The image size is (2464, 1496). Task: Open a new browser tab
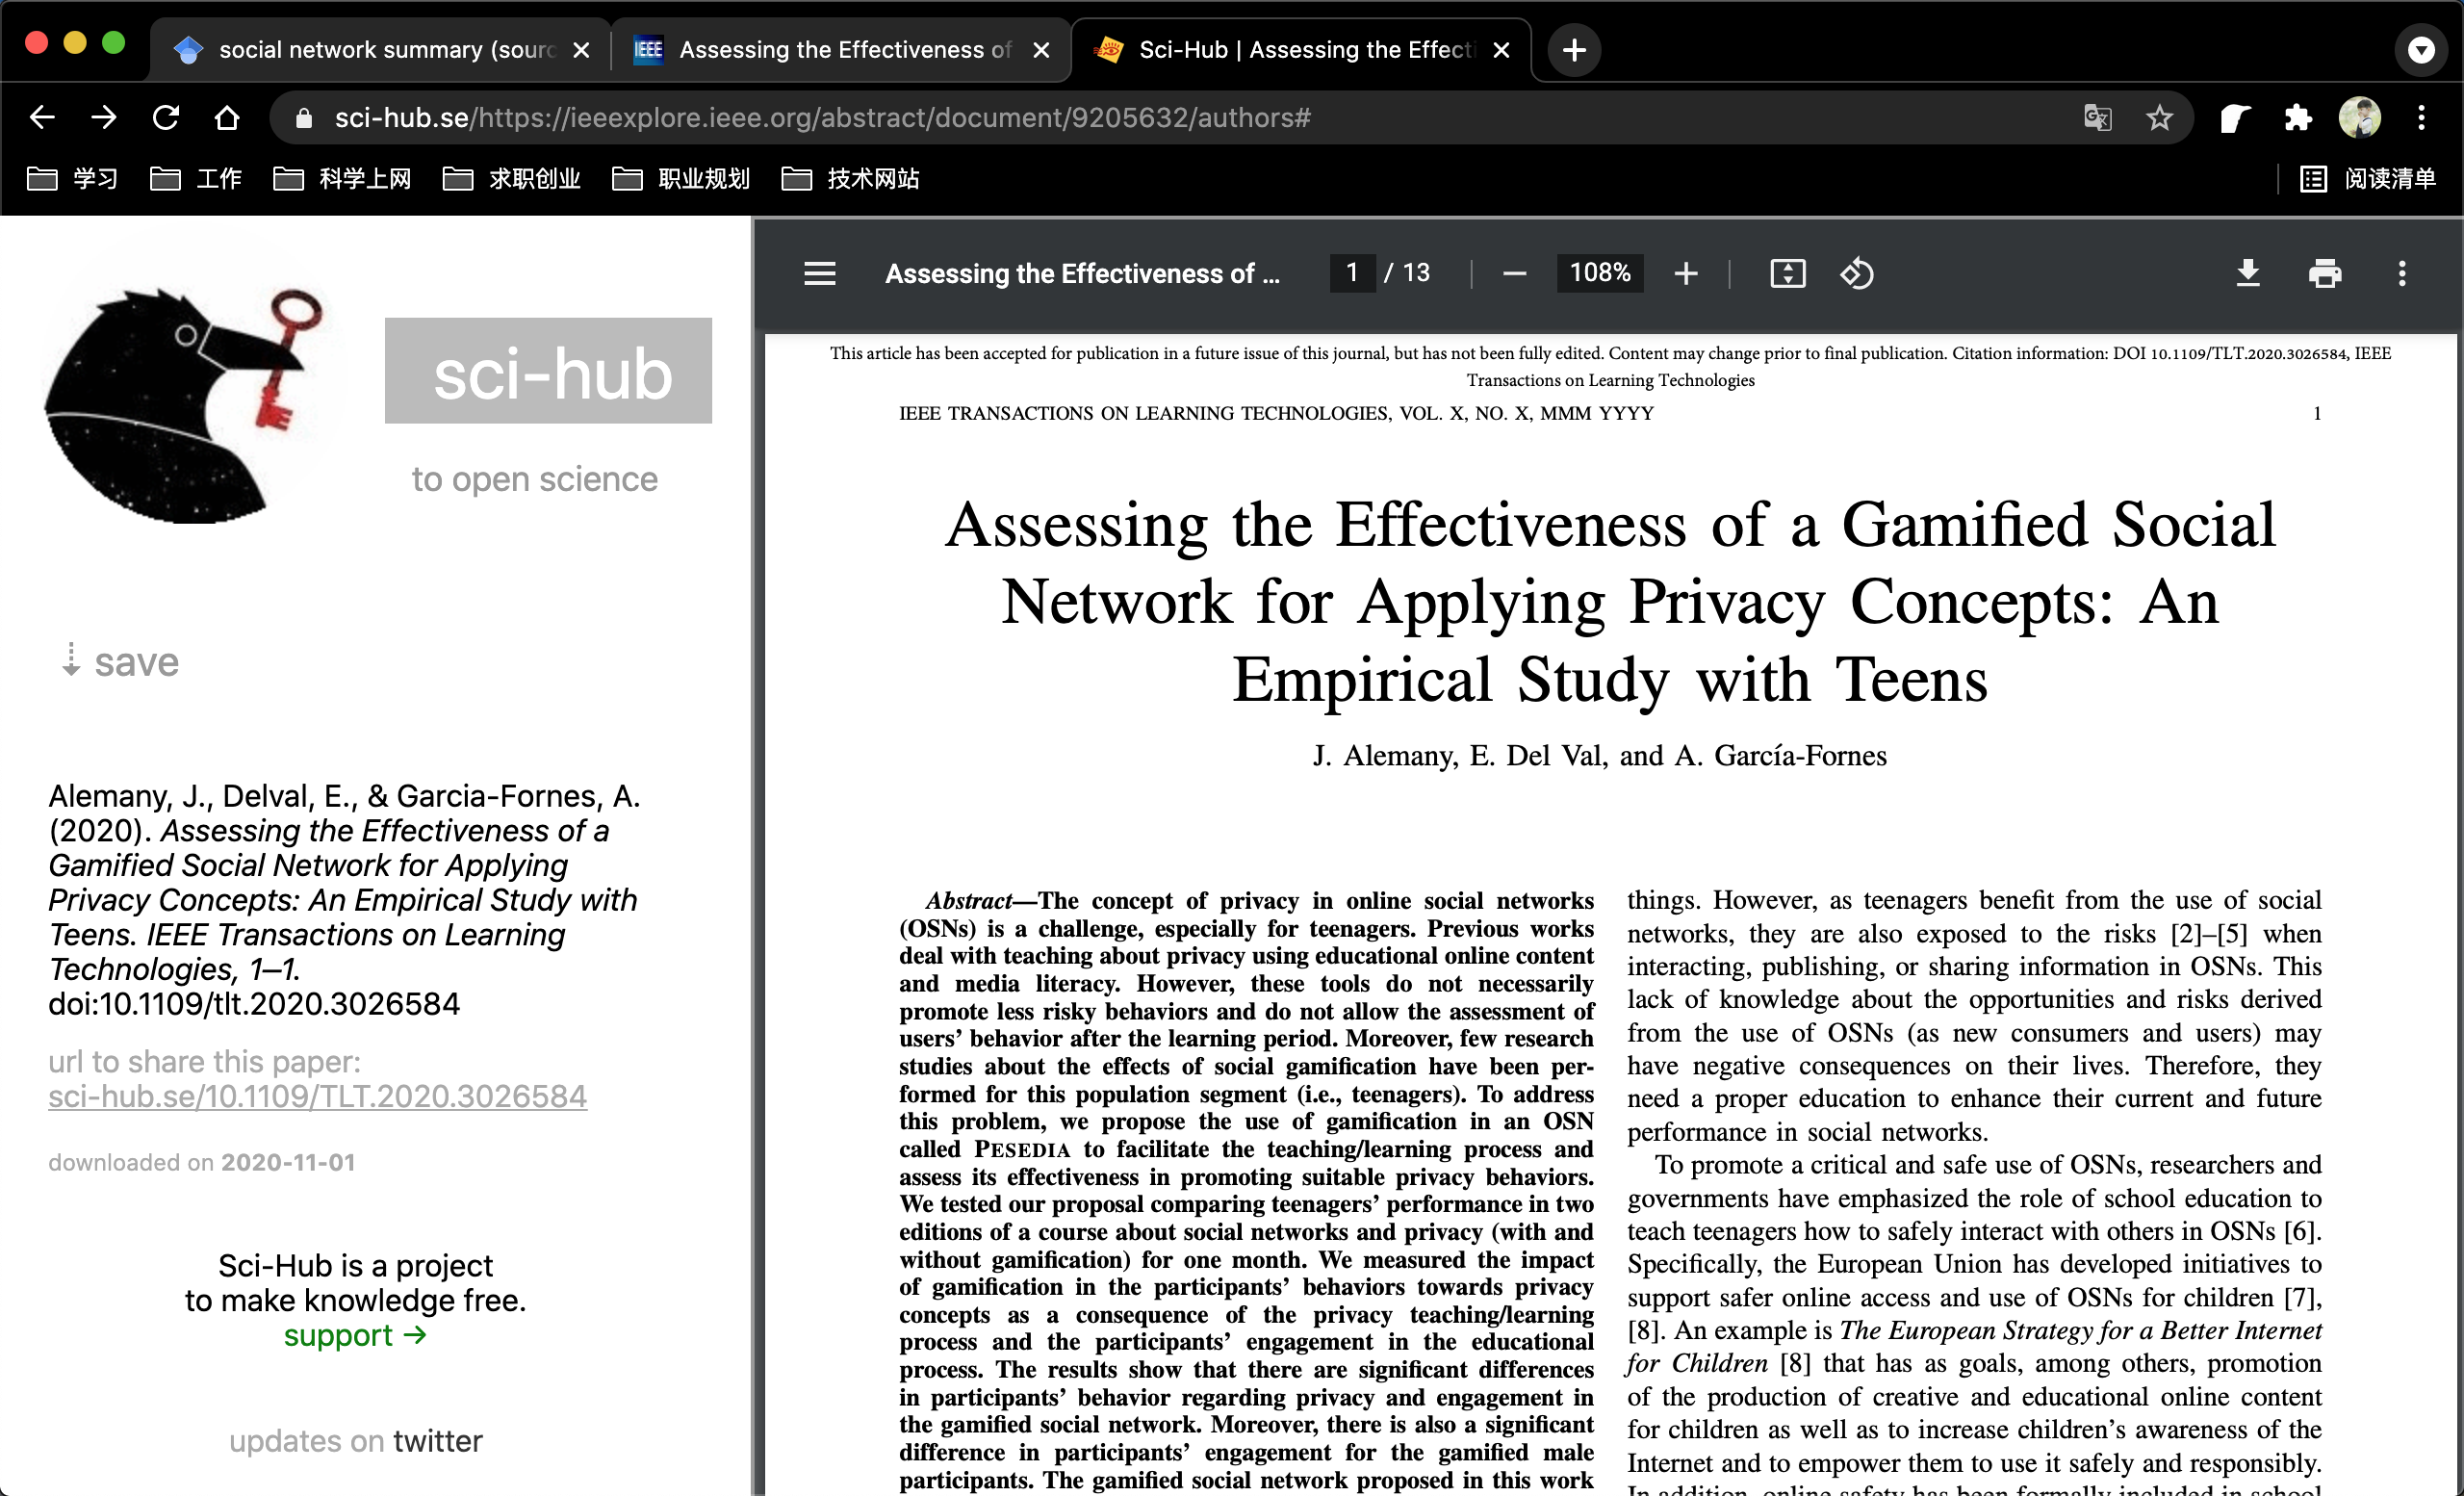(x=1574, y=50)
